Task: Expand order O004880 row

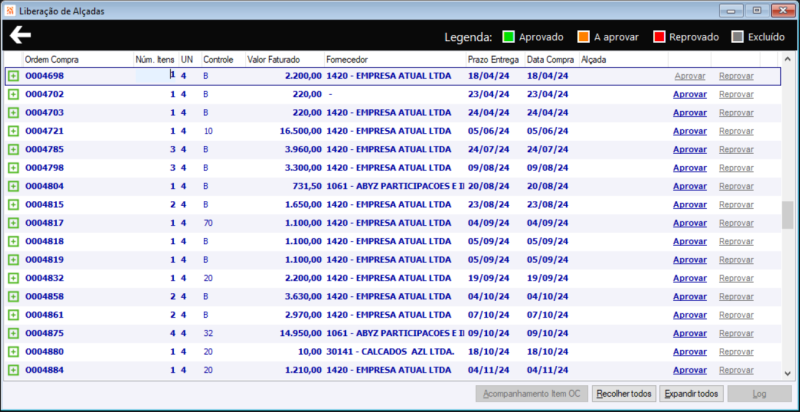Action: (13, 351)
